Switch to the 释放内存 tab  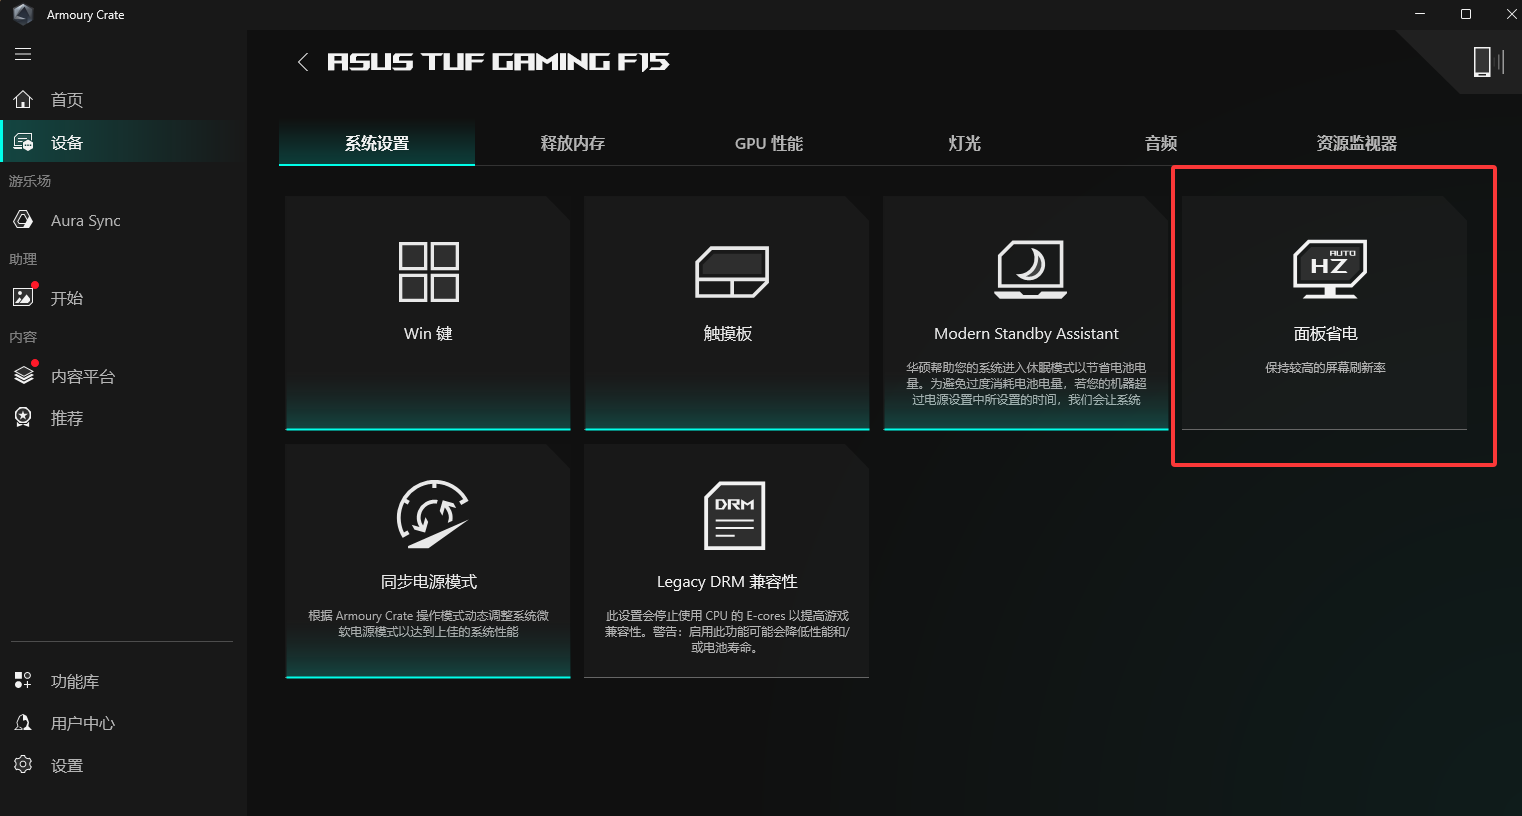pos(573,144)
